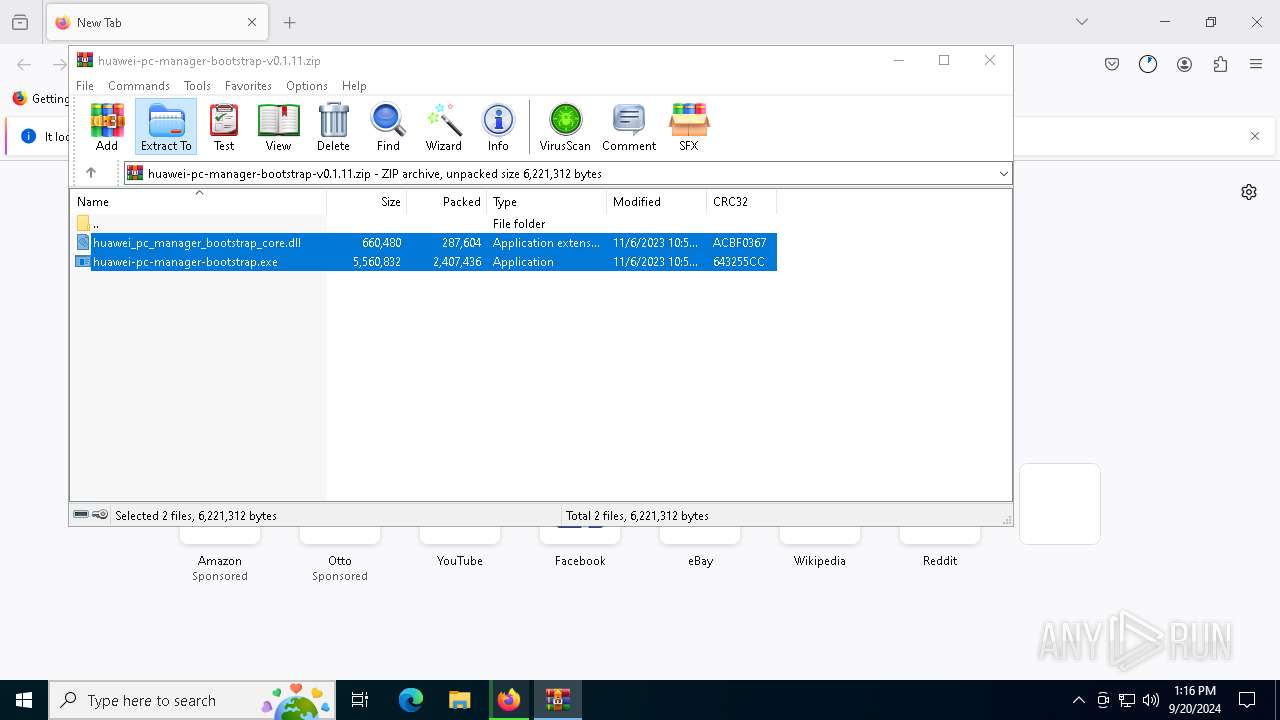The image size is (1280, 720).
Task: Open the View file icon
Action: click(278, 127)
